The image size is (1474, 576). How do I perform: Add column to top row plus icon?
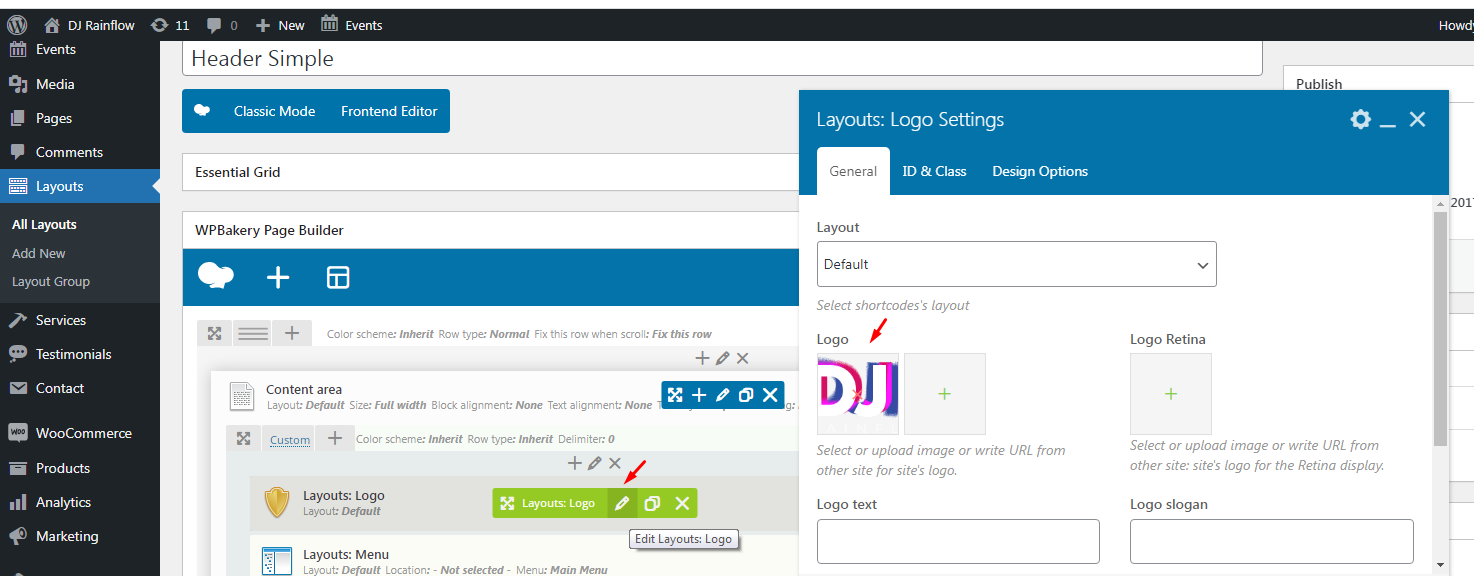pos(292,333)
